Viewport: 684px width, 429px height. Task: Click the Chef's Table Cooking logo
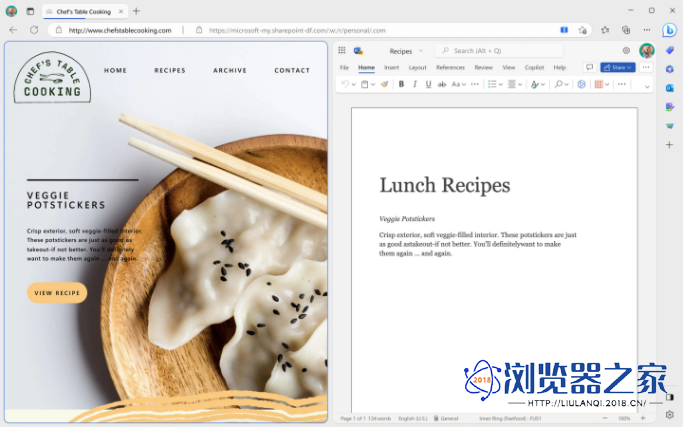click(52, 78)
